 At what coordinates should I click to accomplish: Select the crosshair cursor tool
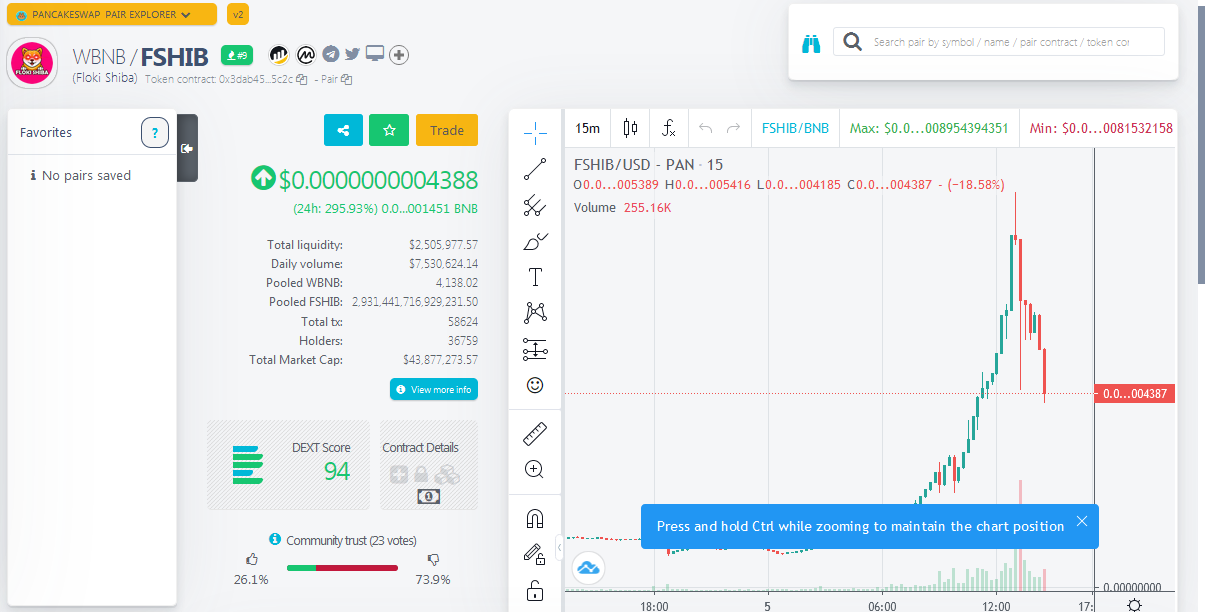[535, 132]
